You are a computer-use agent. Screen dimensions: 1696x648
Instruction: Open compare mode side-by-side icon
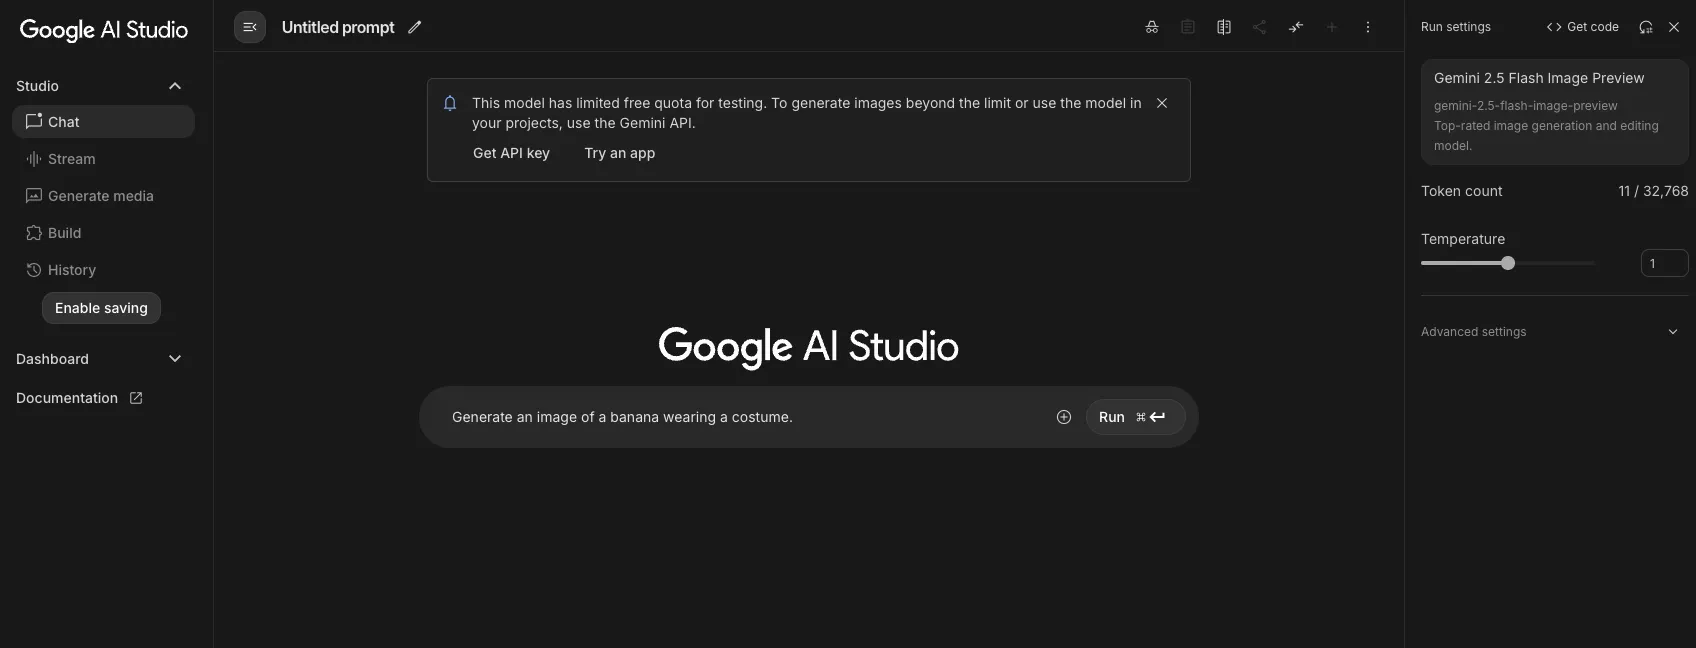click(1224, 27)
